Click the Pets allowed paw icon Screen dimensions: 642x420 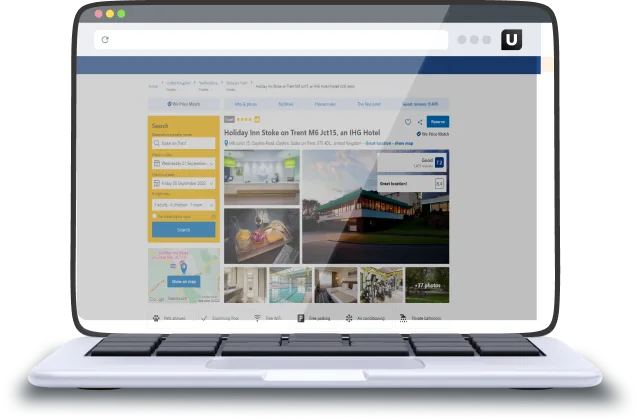pos(156,319)
